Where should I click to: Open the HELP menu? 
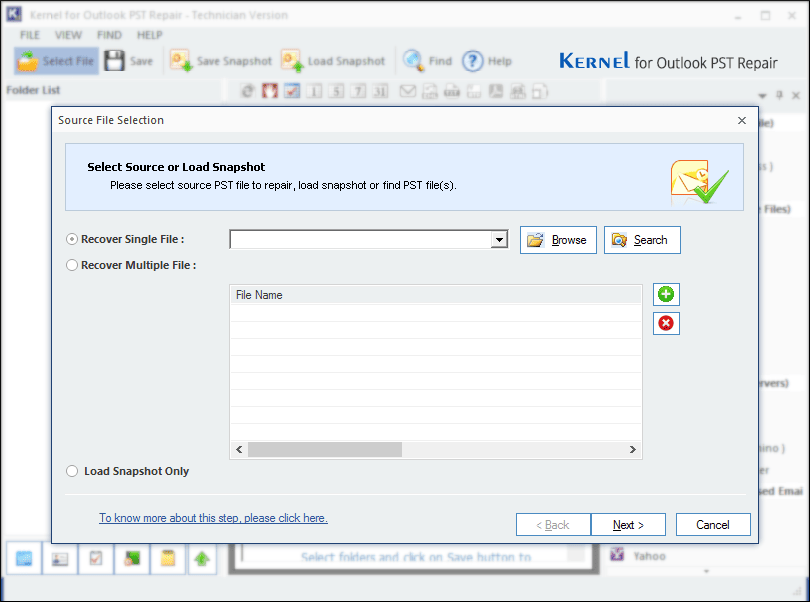(x=150, y=35)
